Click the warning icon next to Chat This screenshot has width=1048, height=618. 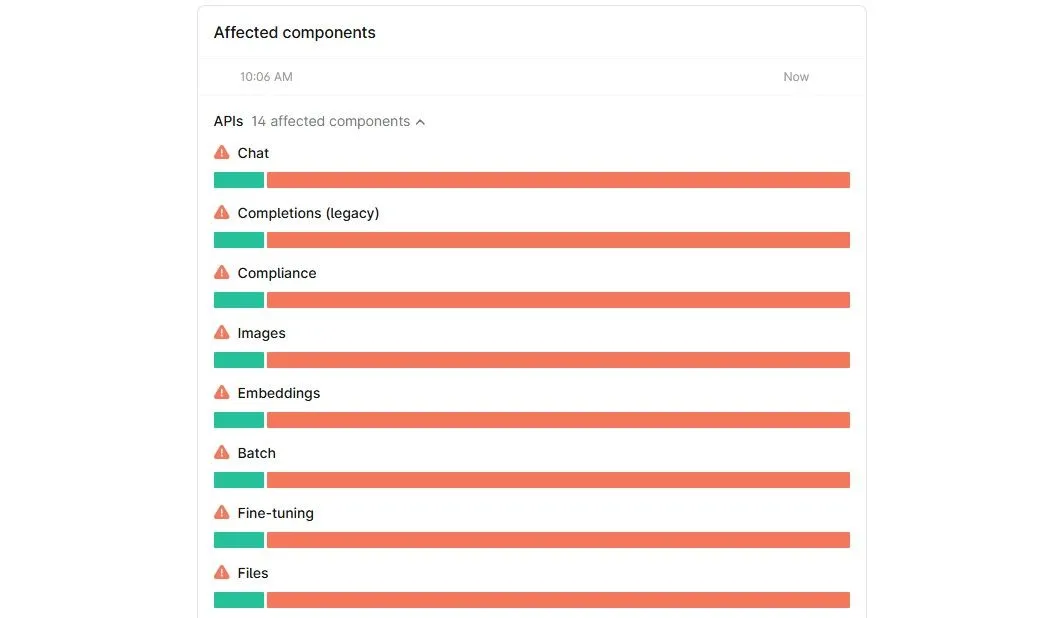coord(222,152)
